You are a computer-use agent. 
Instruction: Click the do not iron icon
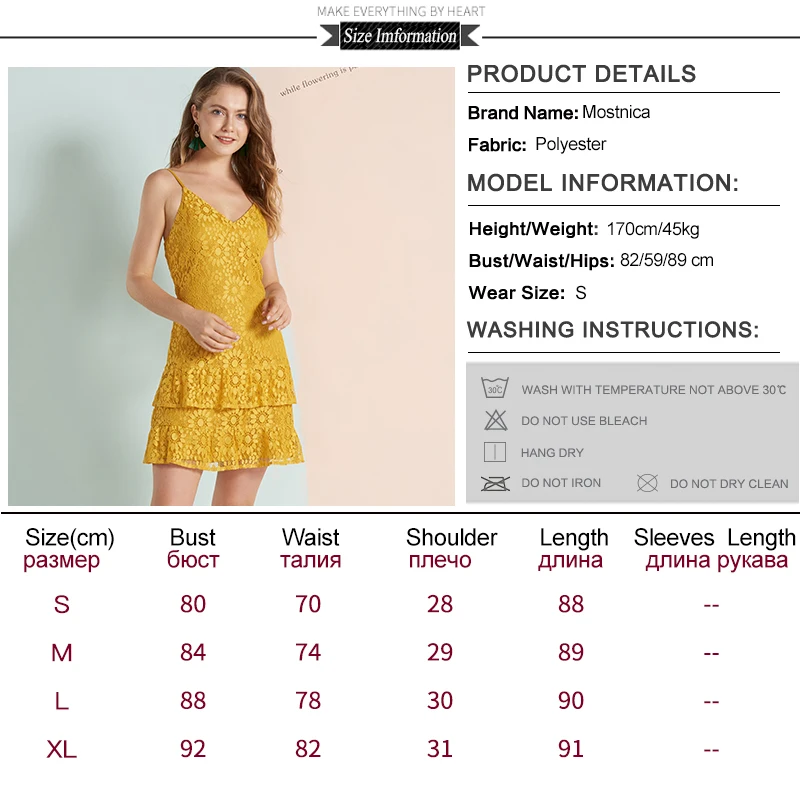(x=495, y=483)
